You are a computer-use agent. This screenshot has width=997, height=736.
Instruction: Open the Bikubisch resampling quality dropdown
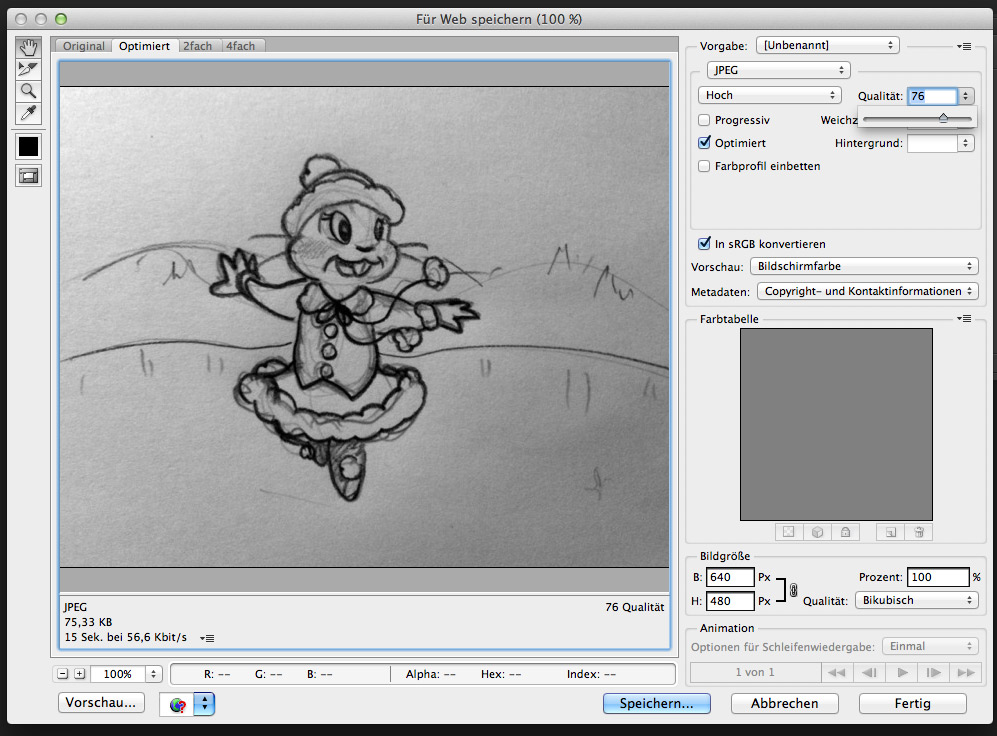[x=915, y=600]
